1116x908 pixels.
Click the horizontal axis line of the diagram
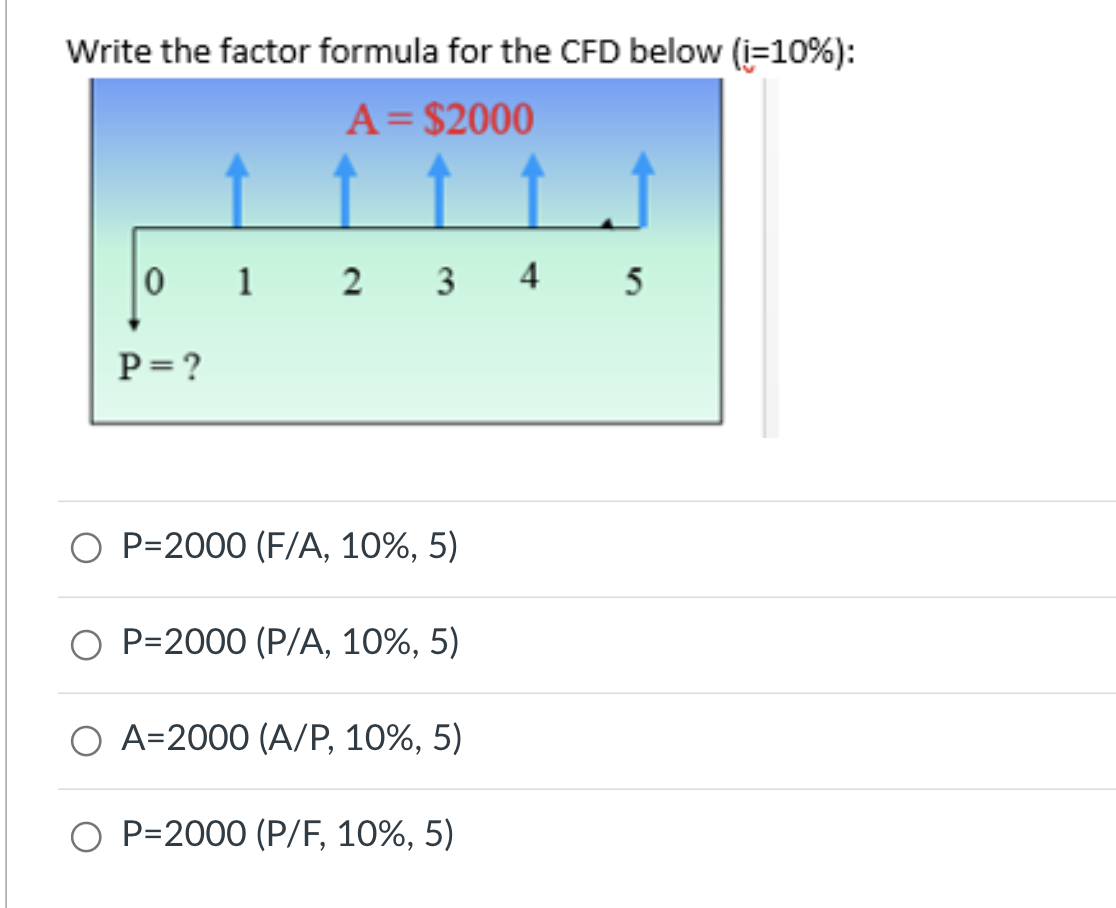click(400, 228)
